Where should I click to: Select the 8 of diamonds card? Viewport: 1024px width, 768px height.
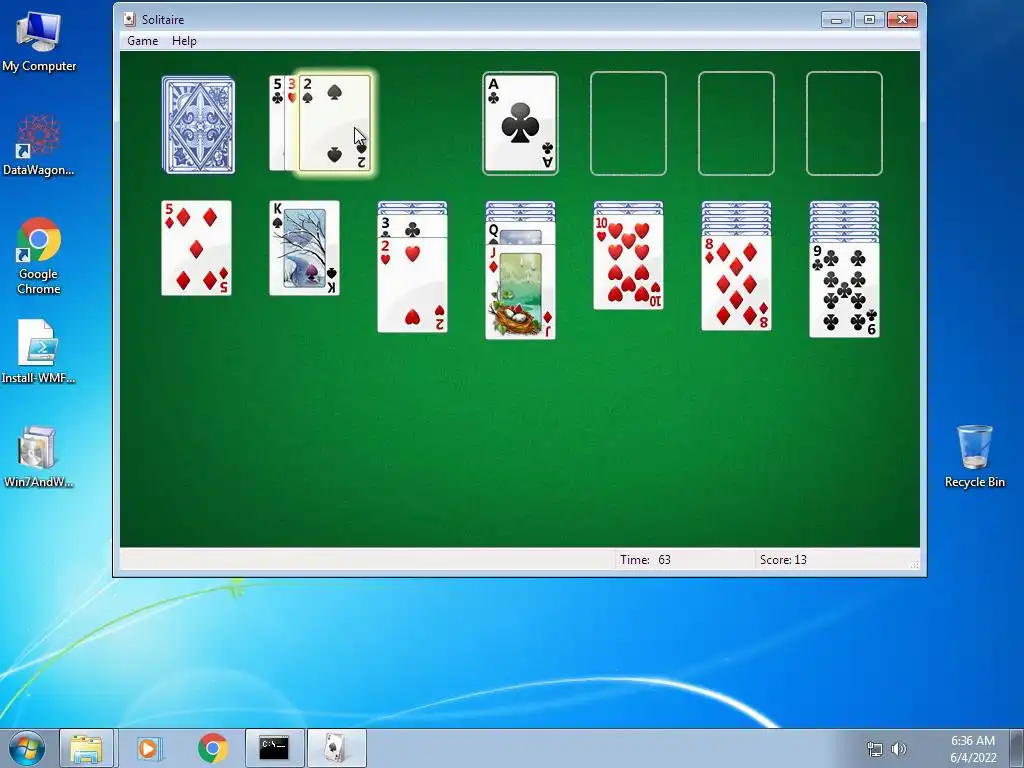736,283
